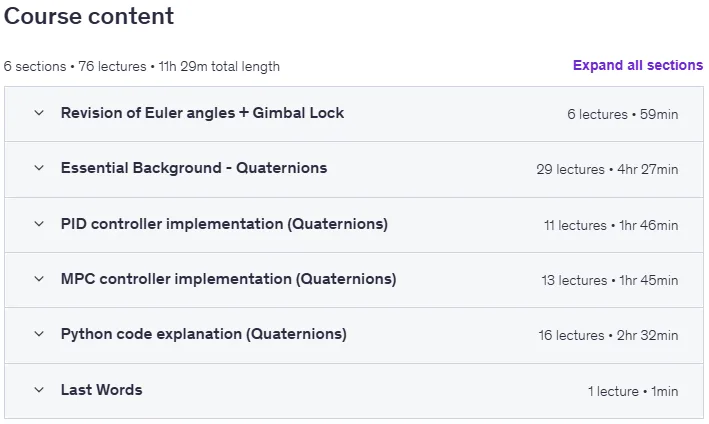Click PID controller implementation (Quaternions) title
The image size is (709, 424).
224,224
